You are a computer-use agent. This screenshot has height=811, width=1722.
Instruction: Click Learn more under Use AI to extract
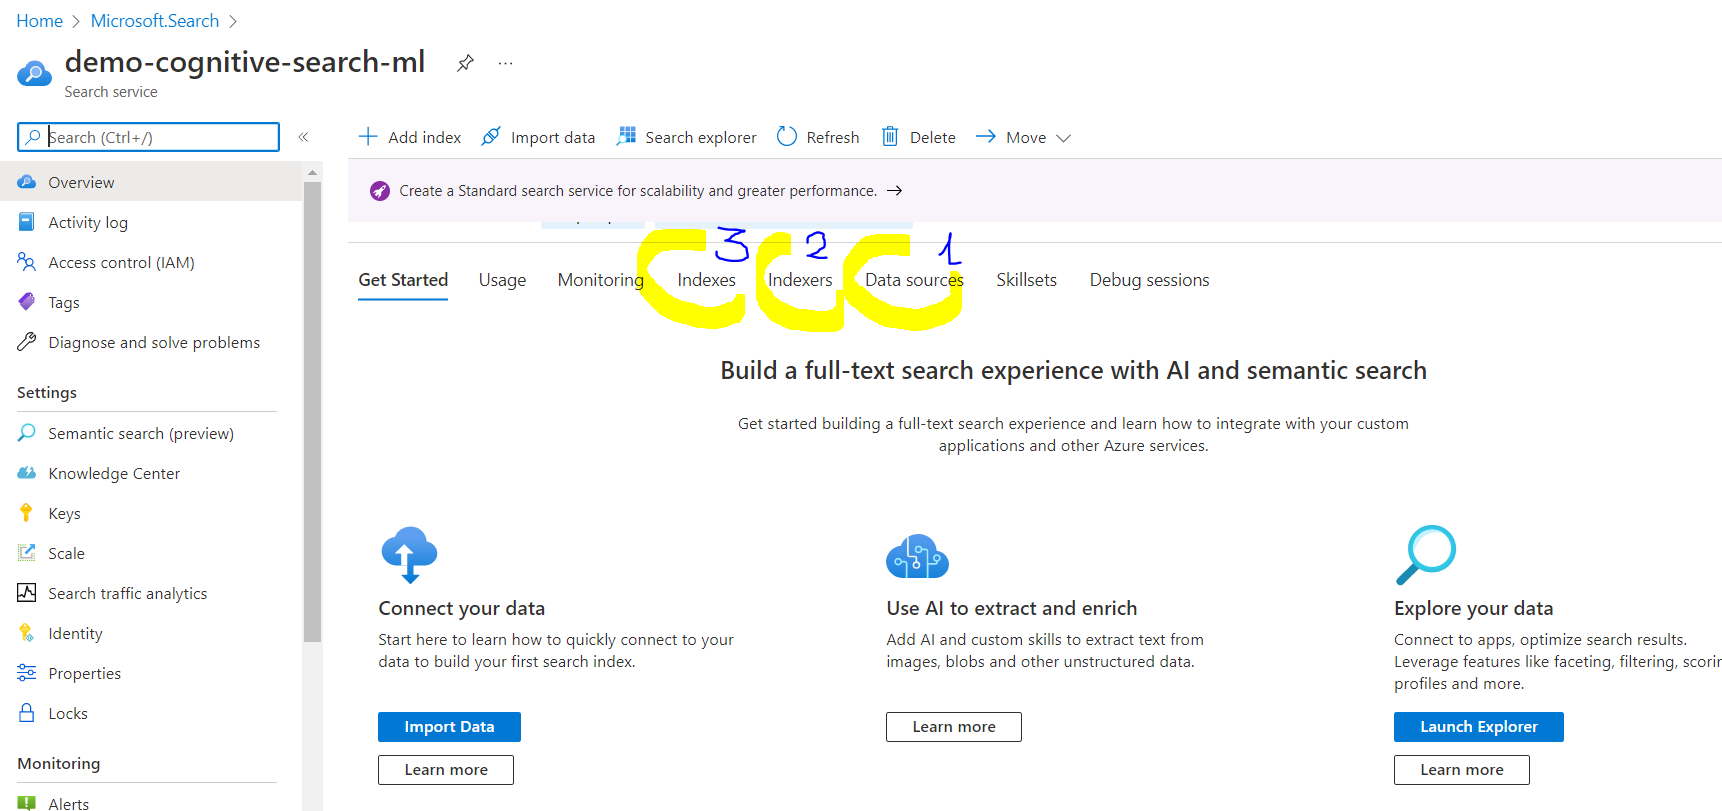coord(954,727)
